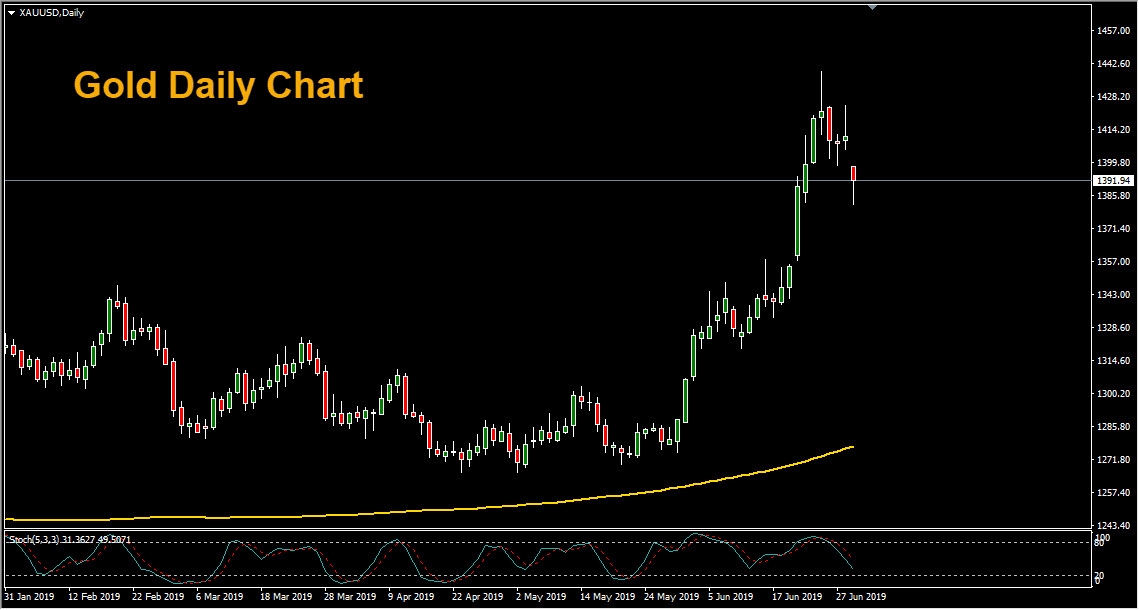Click the tall green candle rising past 1385.80
1139x610 pixels.
(798, 221)
